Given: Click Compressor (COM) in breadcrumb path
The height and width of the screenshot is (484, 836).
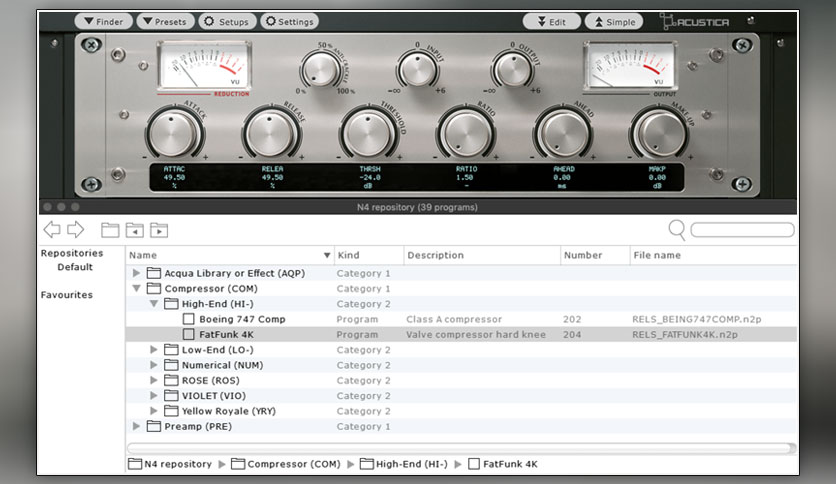Looking at the screenshot, I should [x=286, y=464].
